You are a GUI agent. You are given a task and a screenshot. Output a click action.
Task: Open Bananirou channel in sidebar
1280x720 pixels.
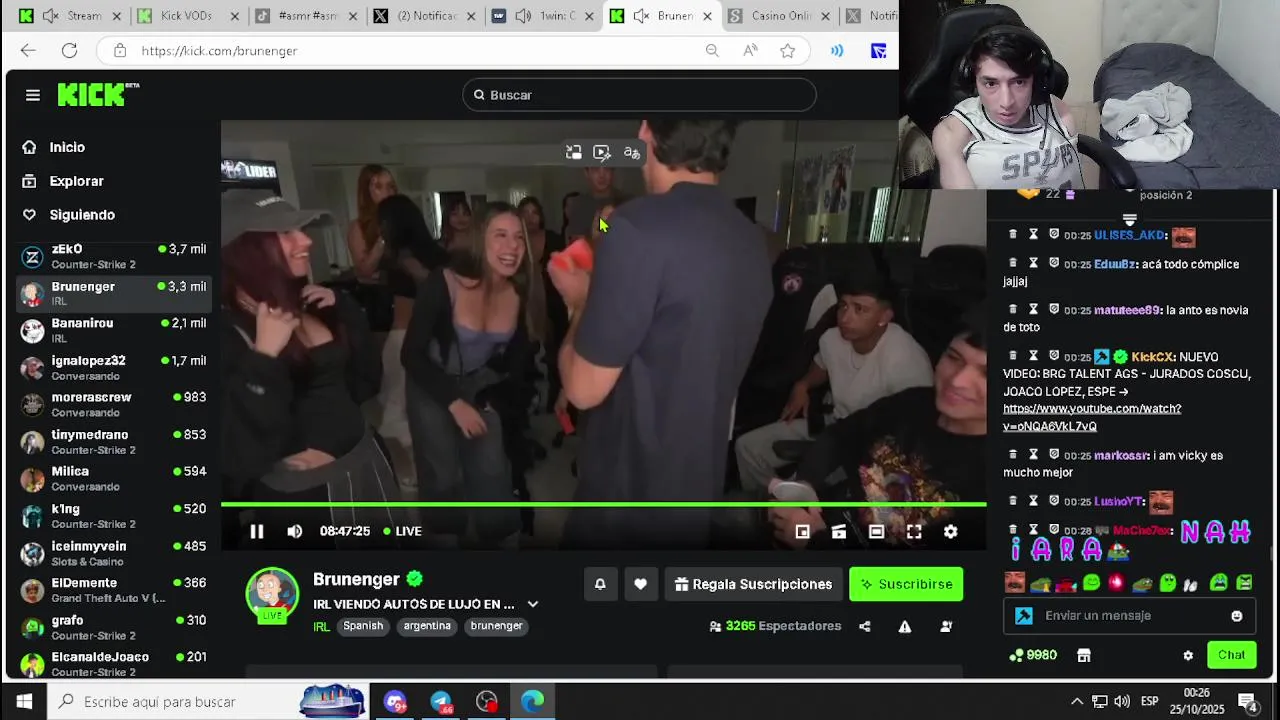tap(114, 330)
